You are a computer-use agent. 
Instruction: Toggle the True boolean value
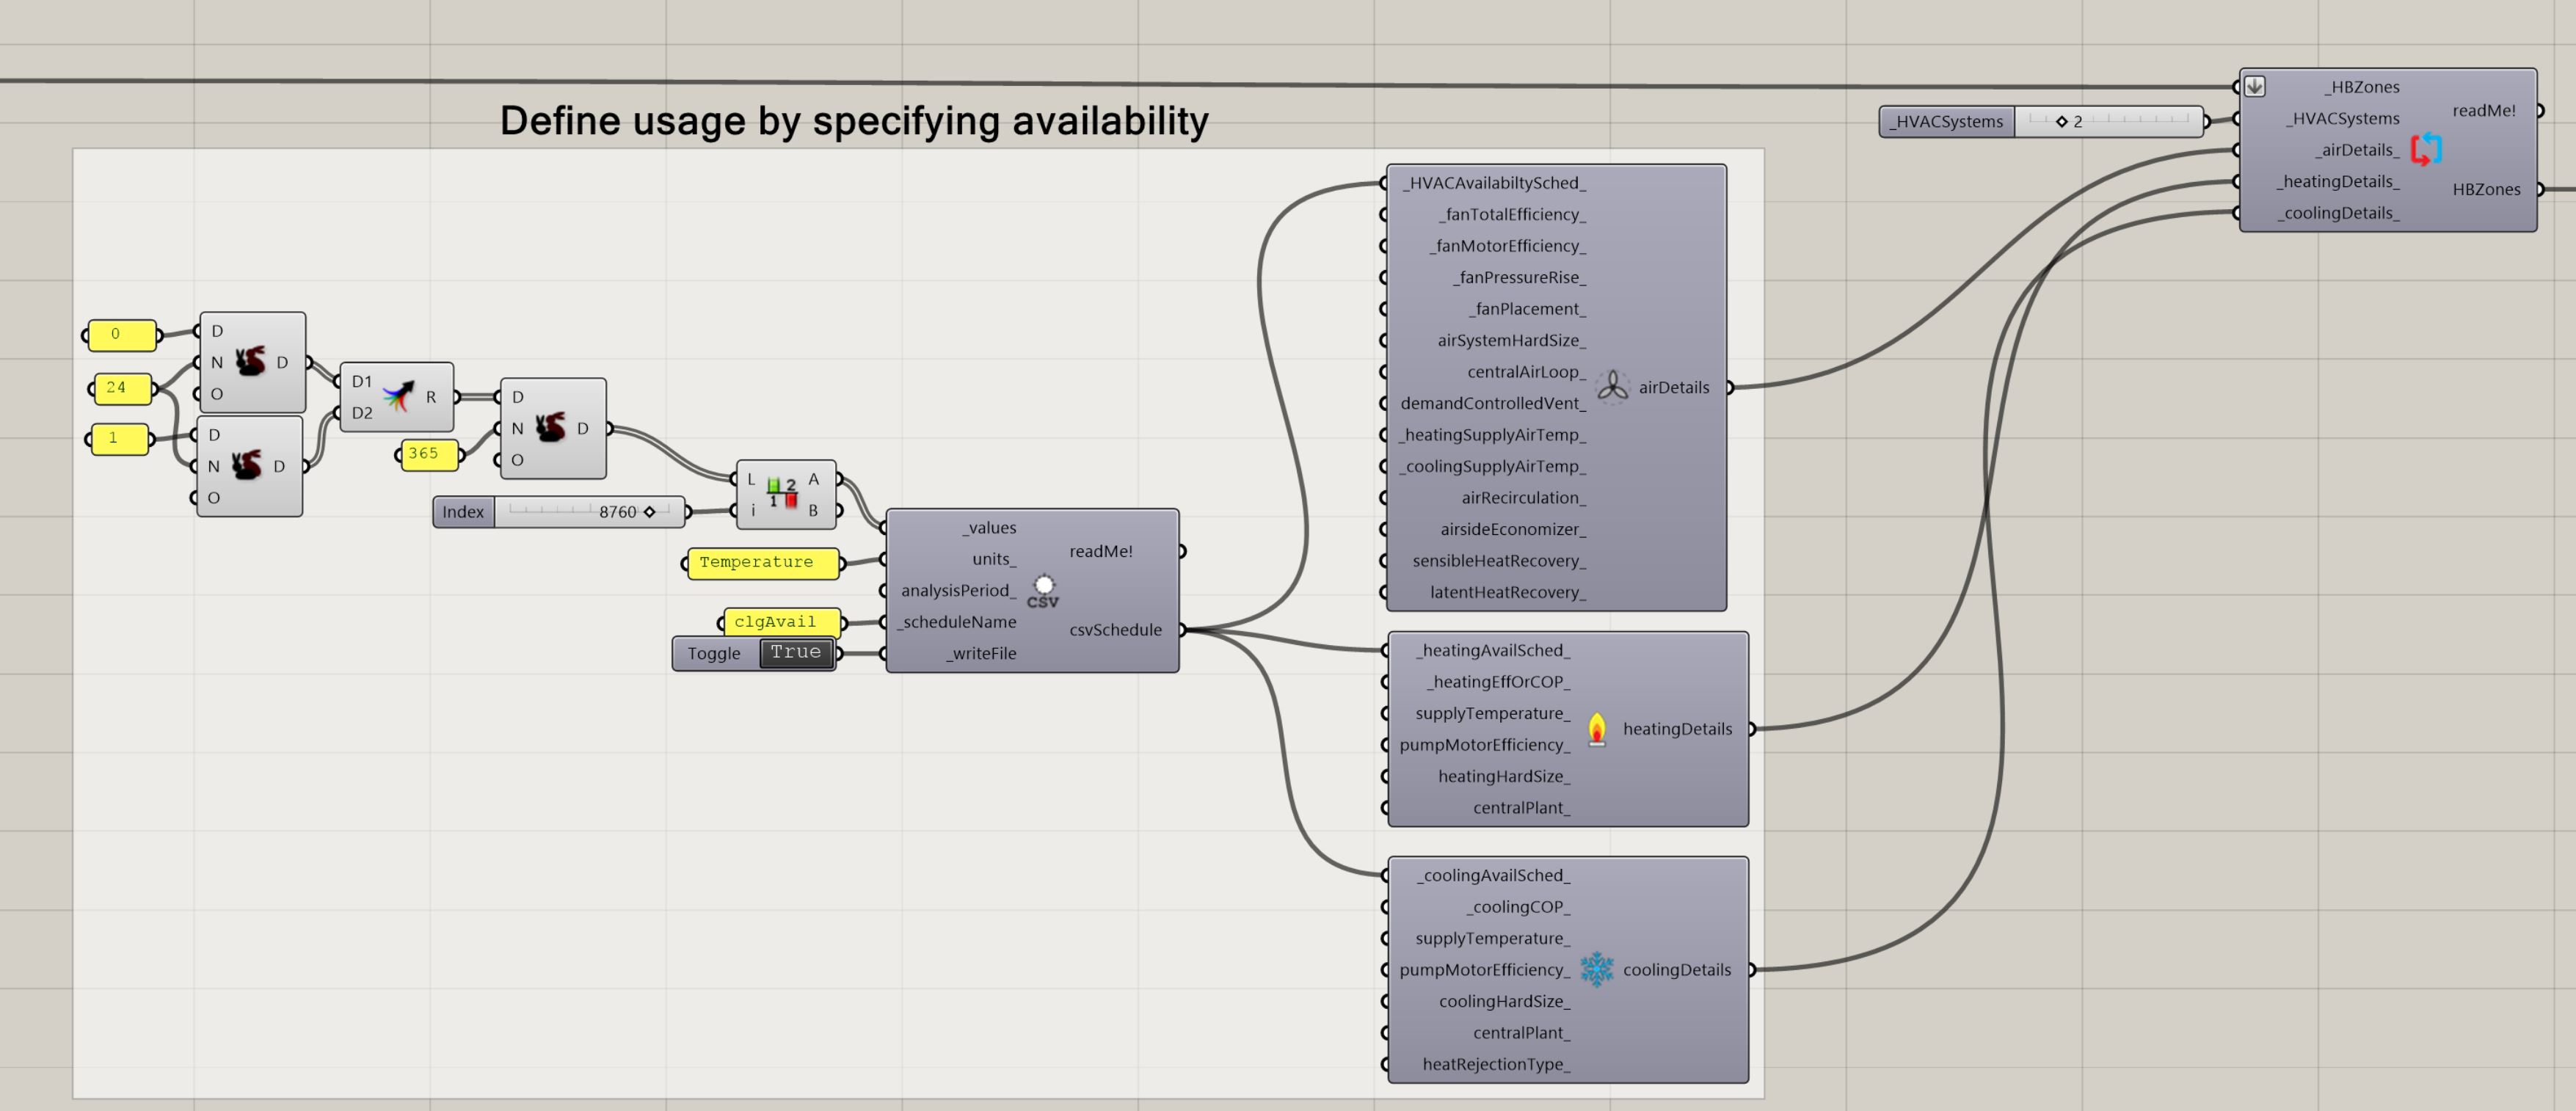[795, 652]
